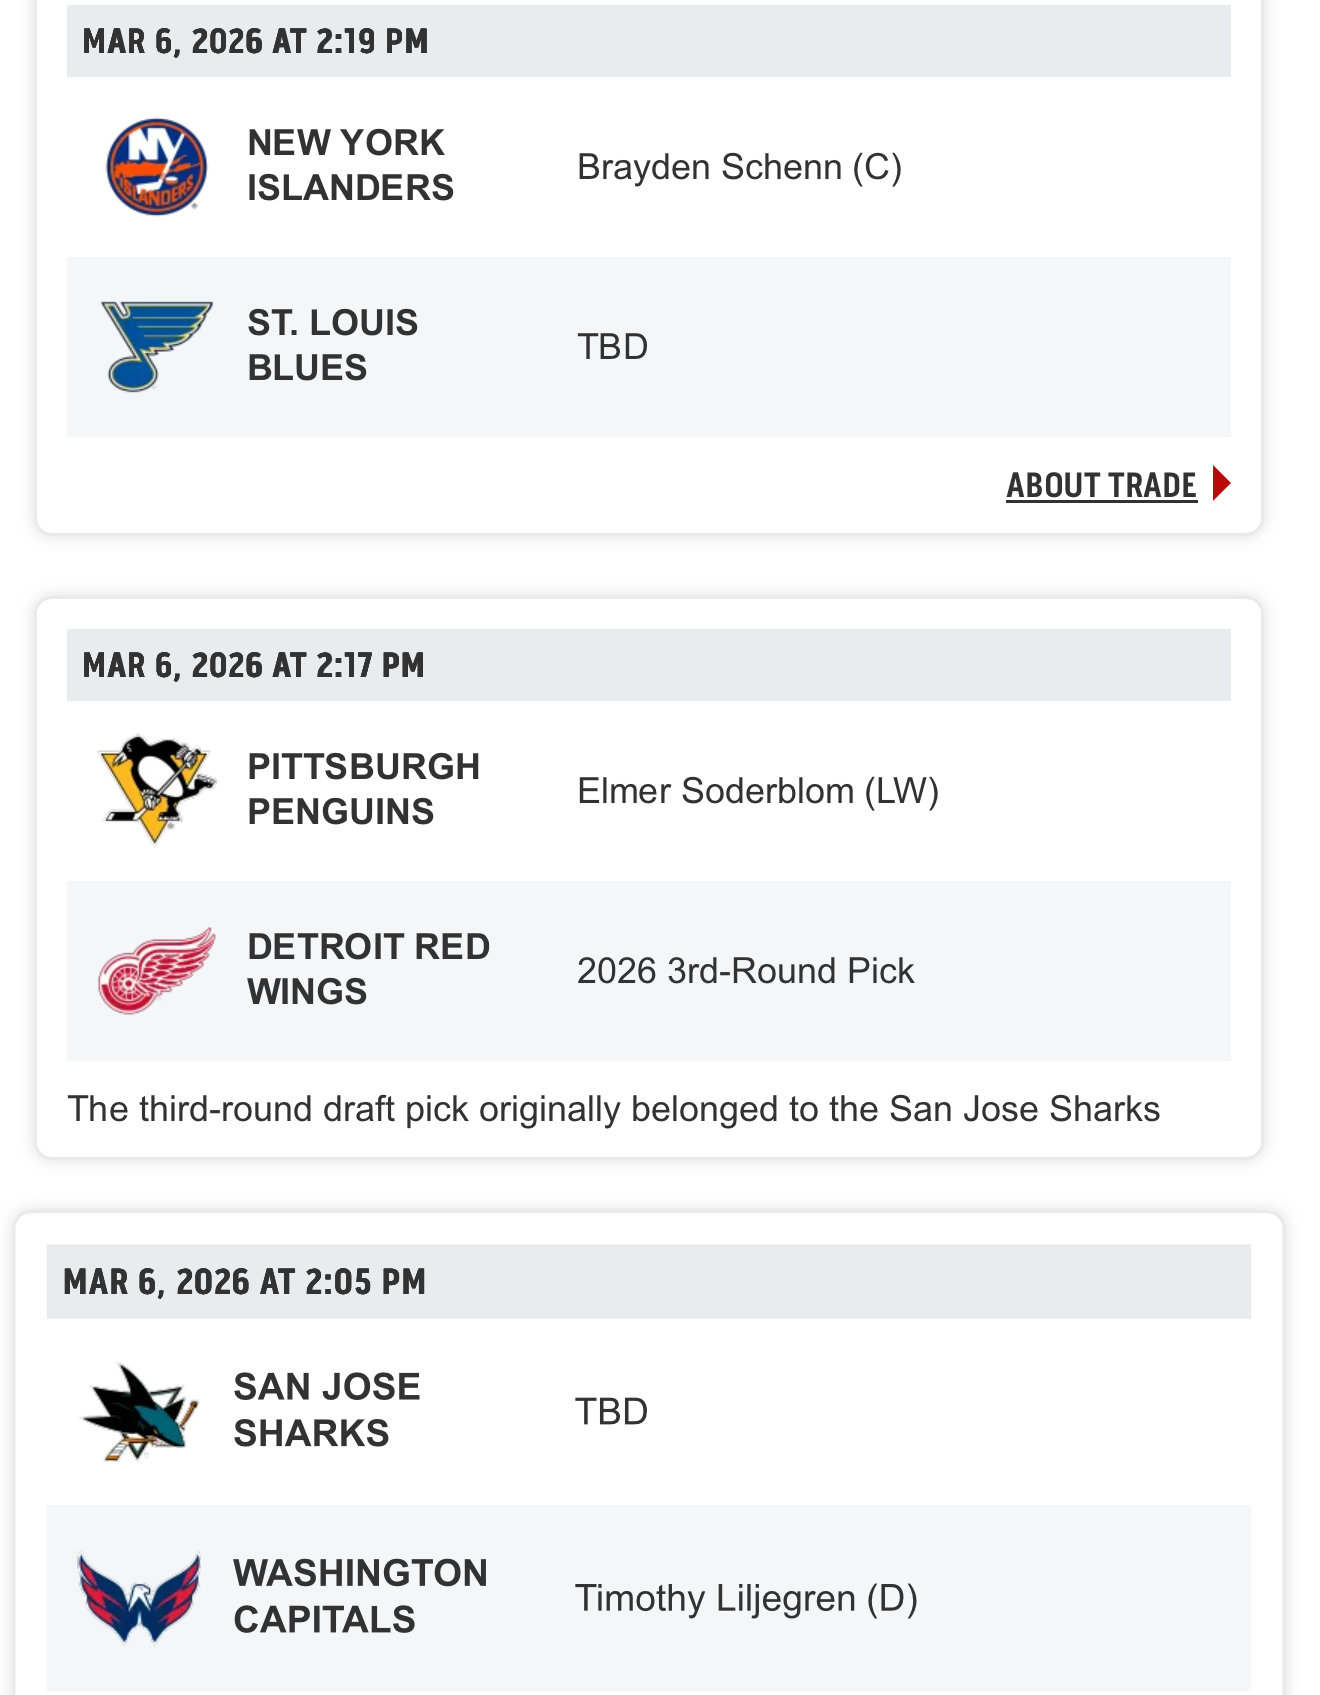Click the Pittsburgh Penguins logo

(x=157, y=789)
